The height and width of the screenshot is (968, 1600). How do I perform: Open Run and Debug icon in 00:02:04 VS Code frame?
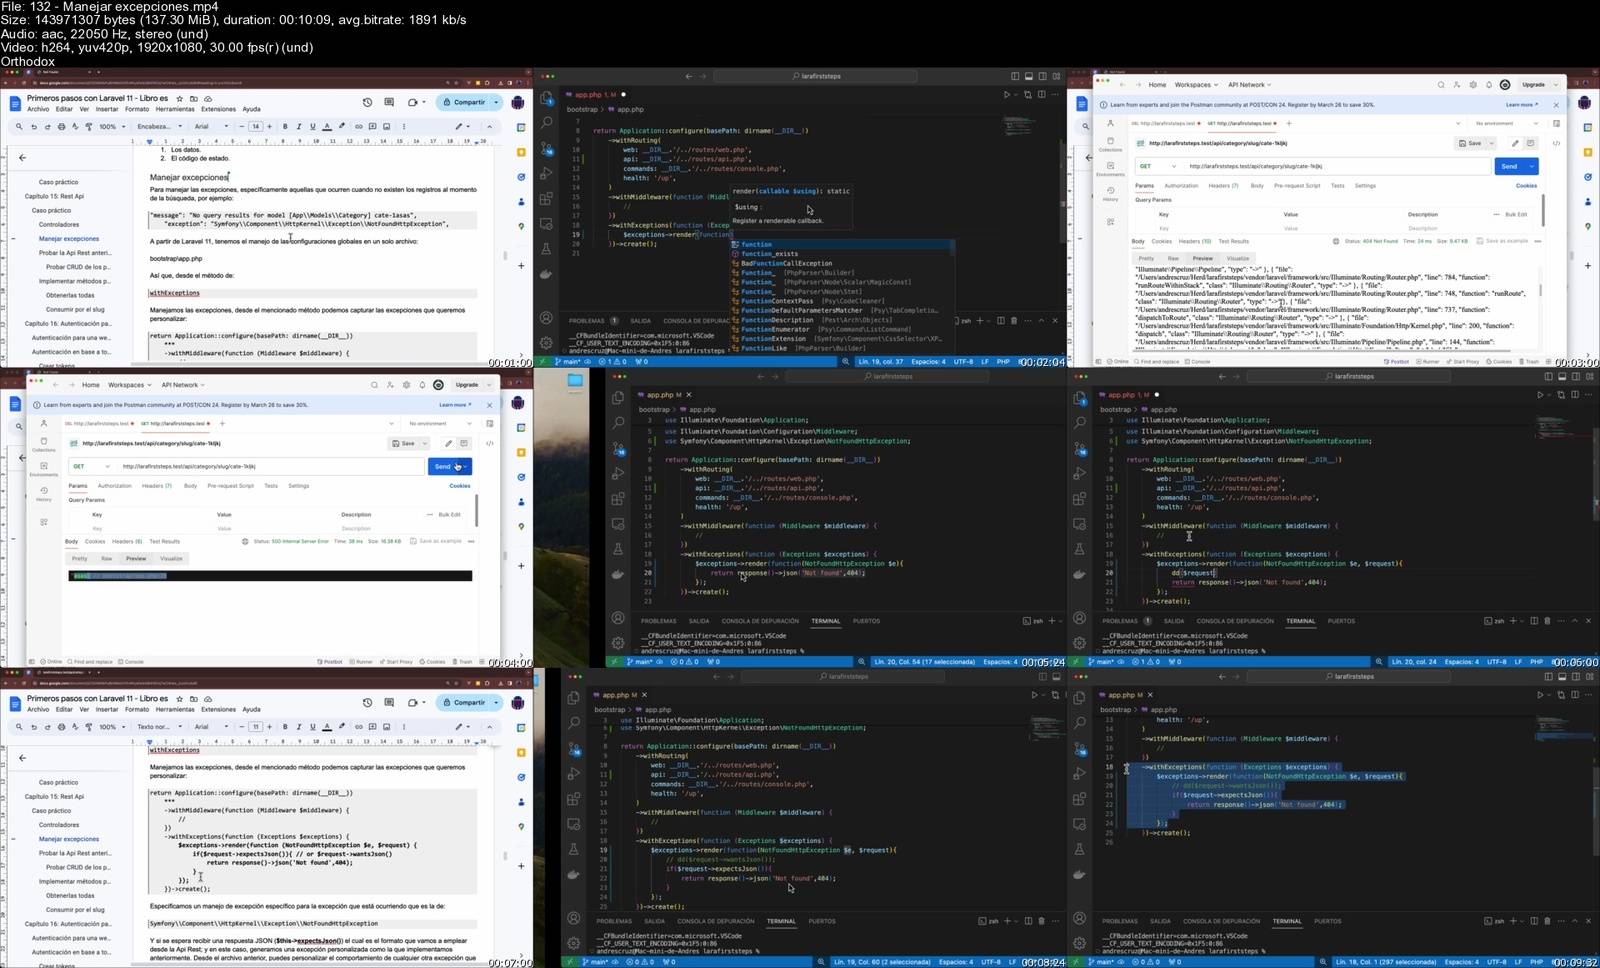[546, 173]
